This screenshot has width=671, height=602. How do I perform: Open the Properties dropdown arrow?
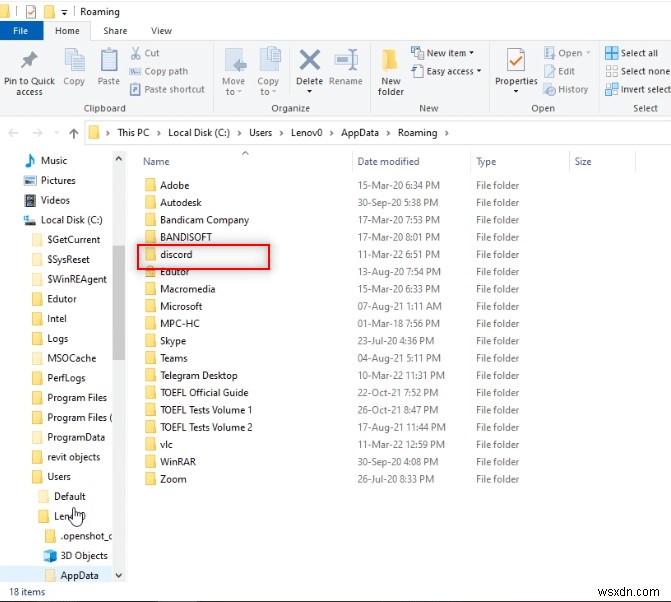(x=516, y=91)
